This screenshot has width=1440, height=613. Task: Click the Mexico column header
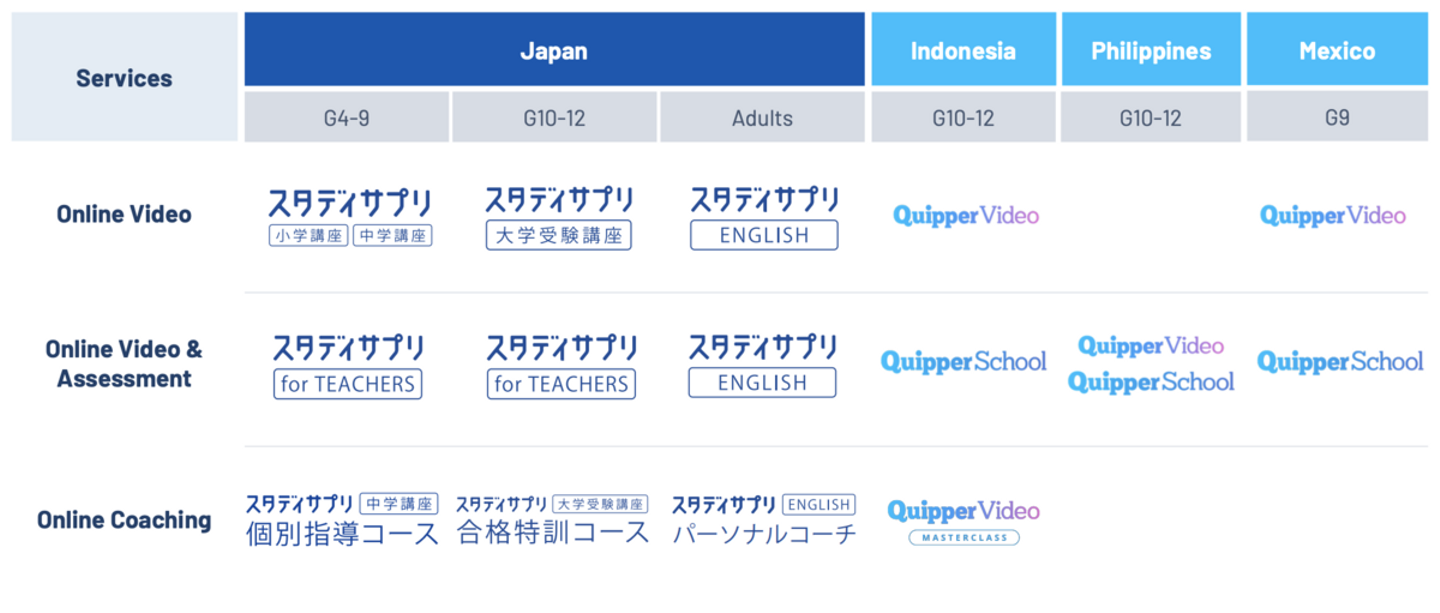click(1337, 50)
